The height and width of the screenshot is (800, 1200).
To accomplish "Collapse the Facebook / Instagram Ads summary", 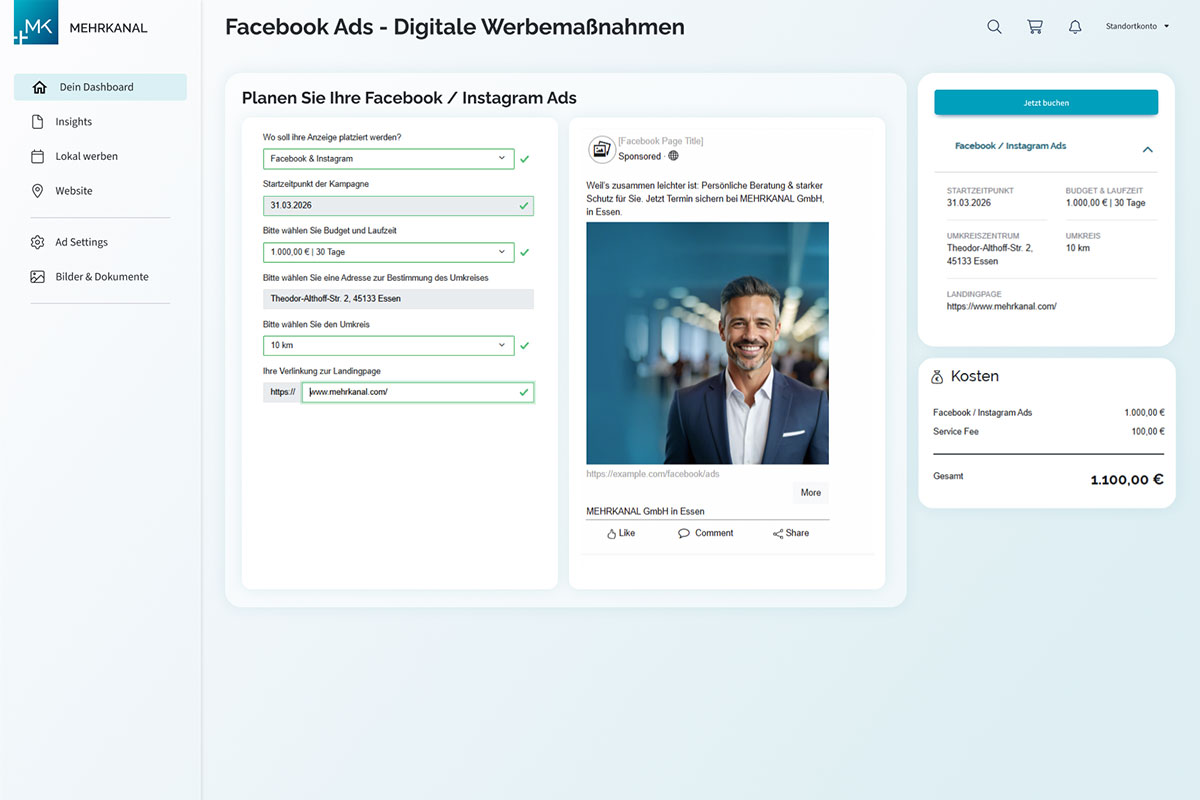I will pos(1147,149).
